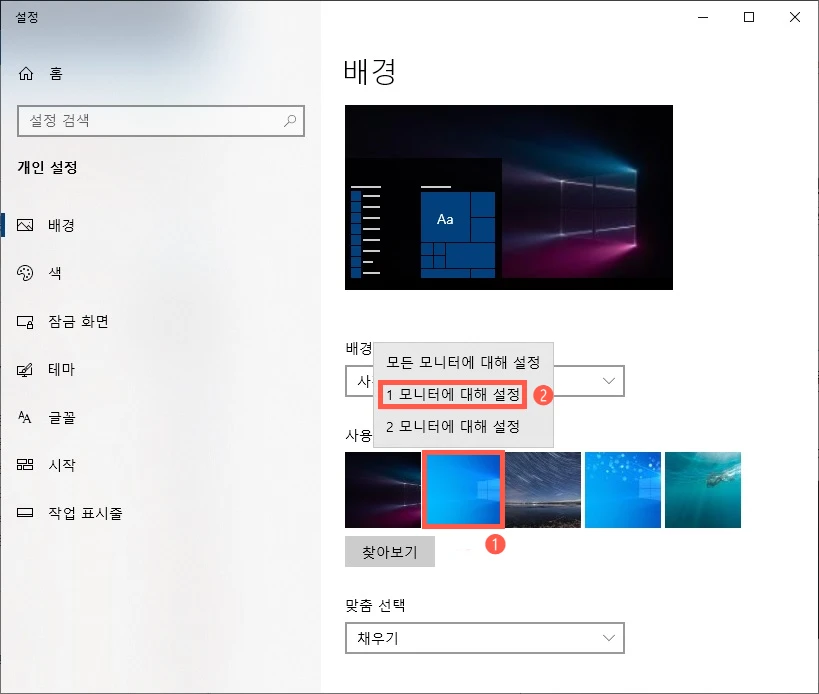Minimize the 설정 window
819x694 pixels.
[703, 17]
